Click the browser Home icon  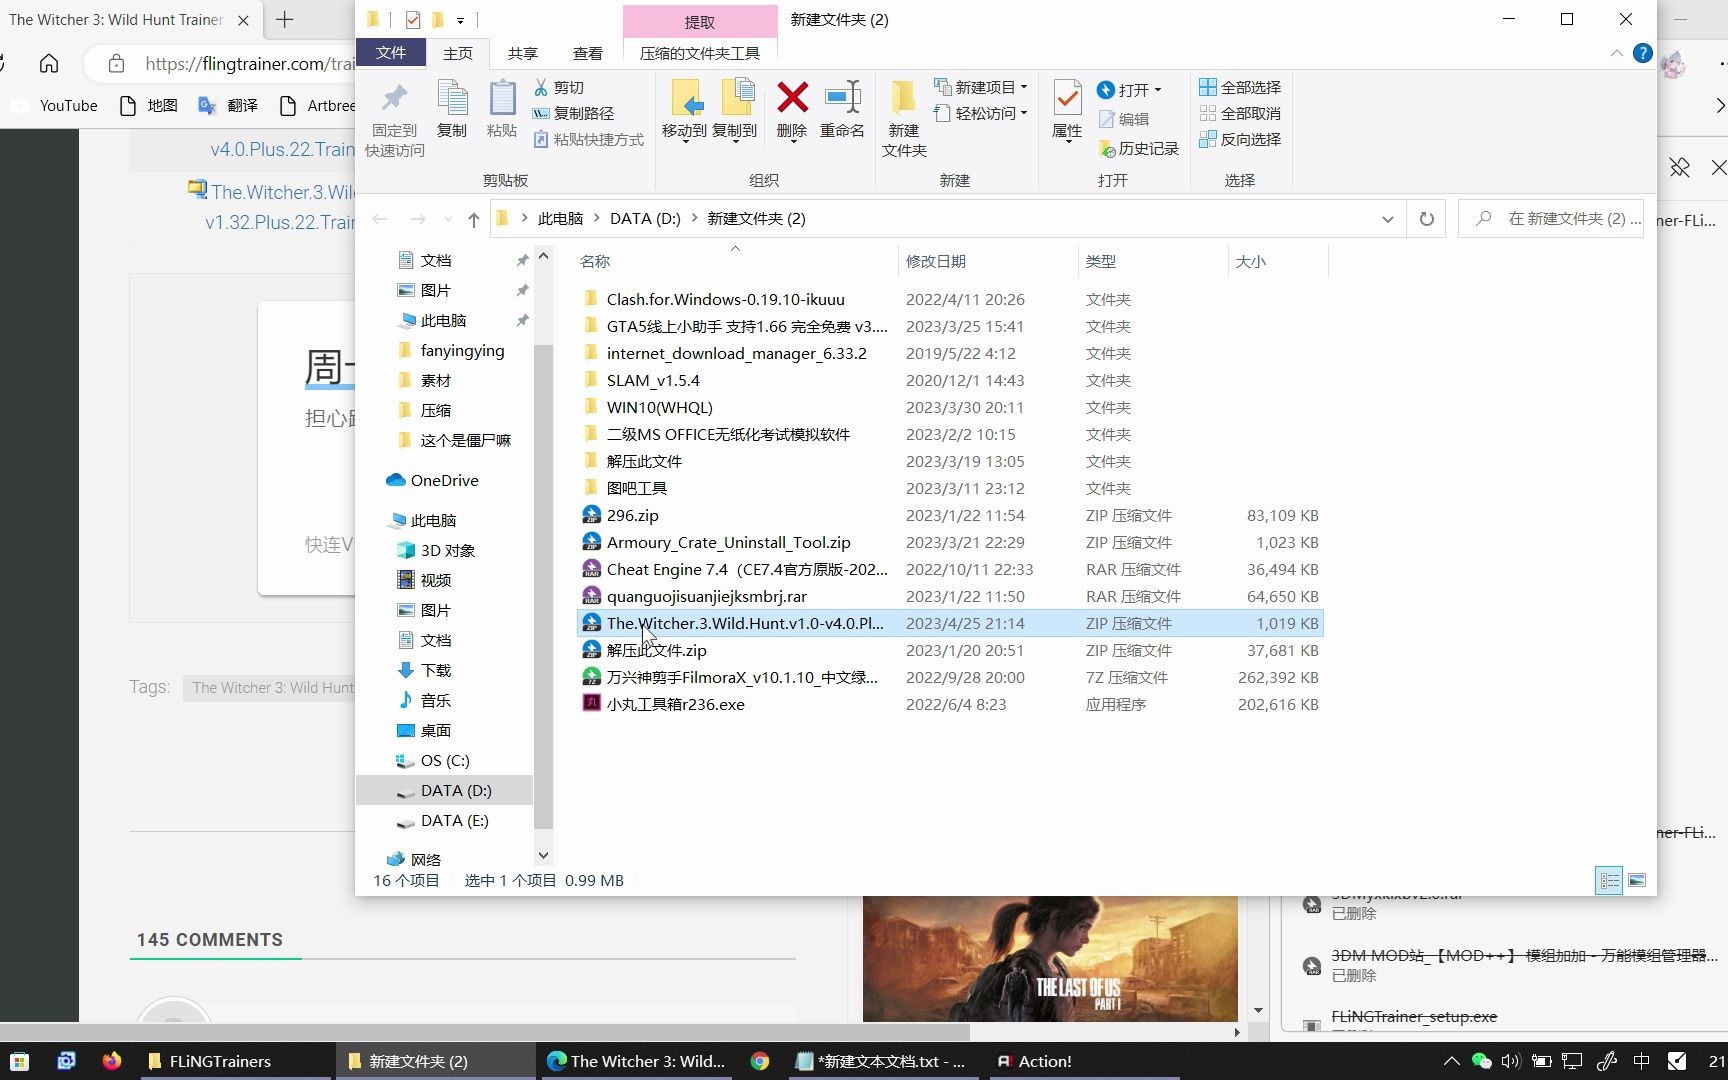point(49,64)
